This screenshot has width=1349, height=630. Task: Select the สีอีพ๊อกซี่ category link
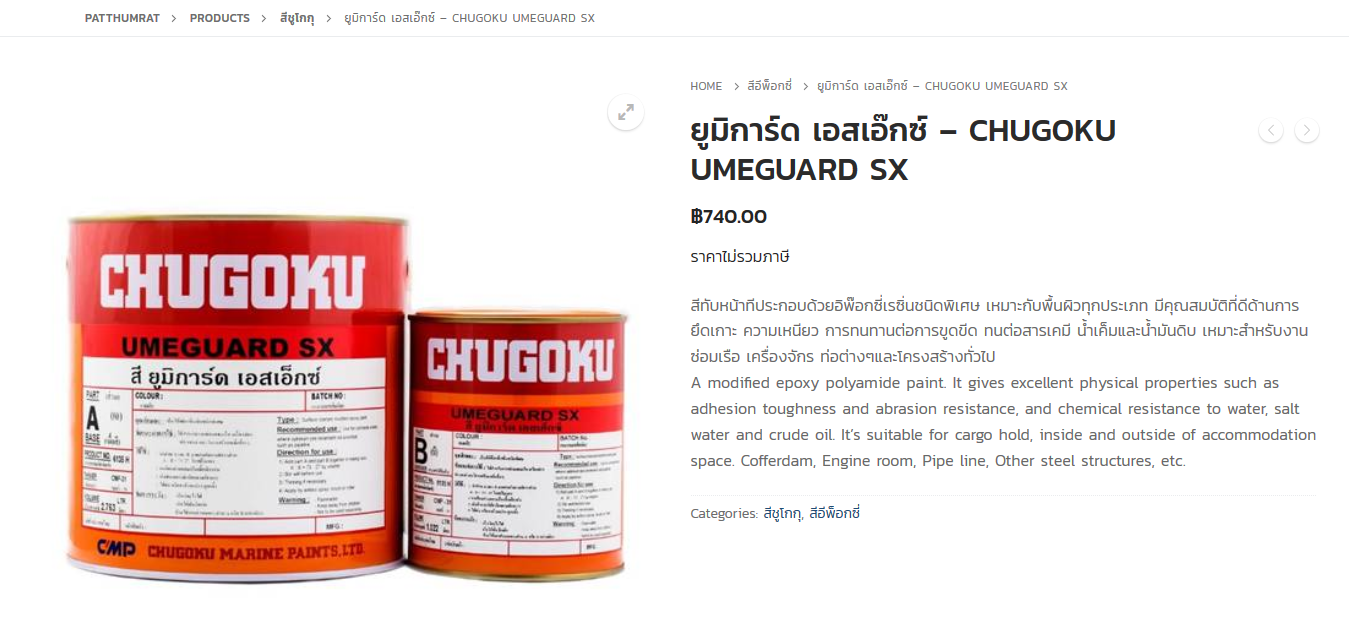pos(834,513)
